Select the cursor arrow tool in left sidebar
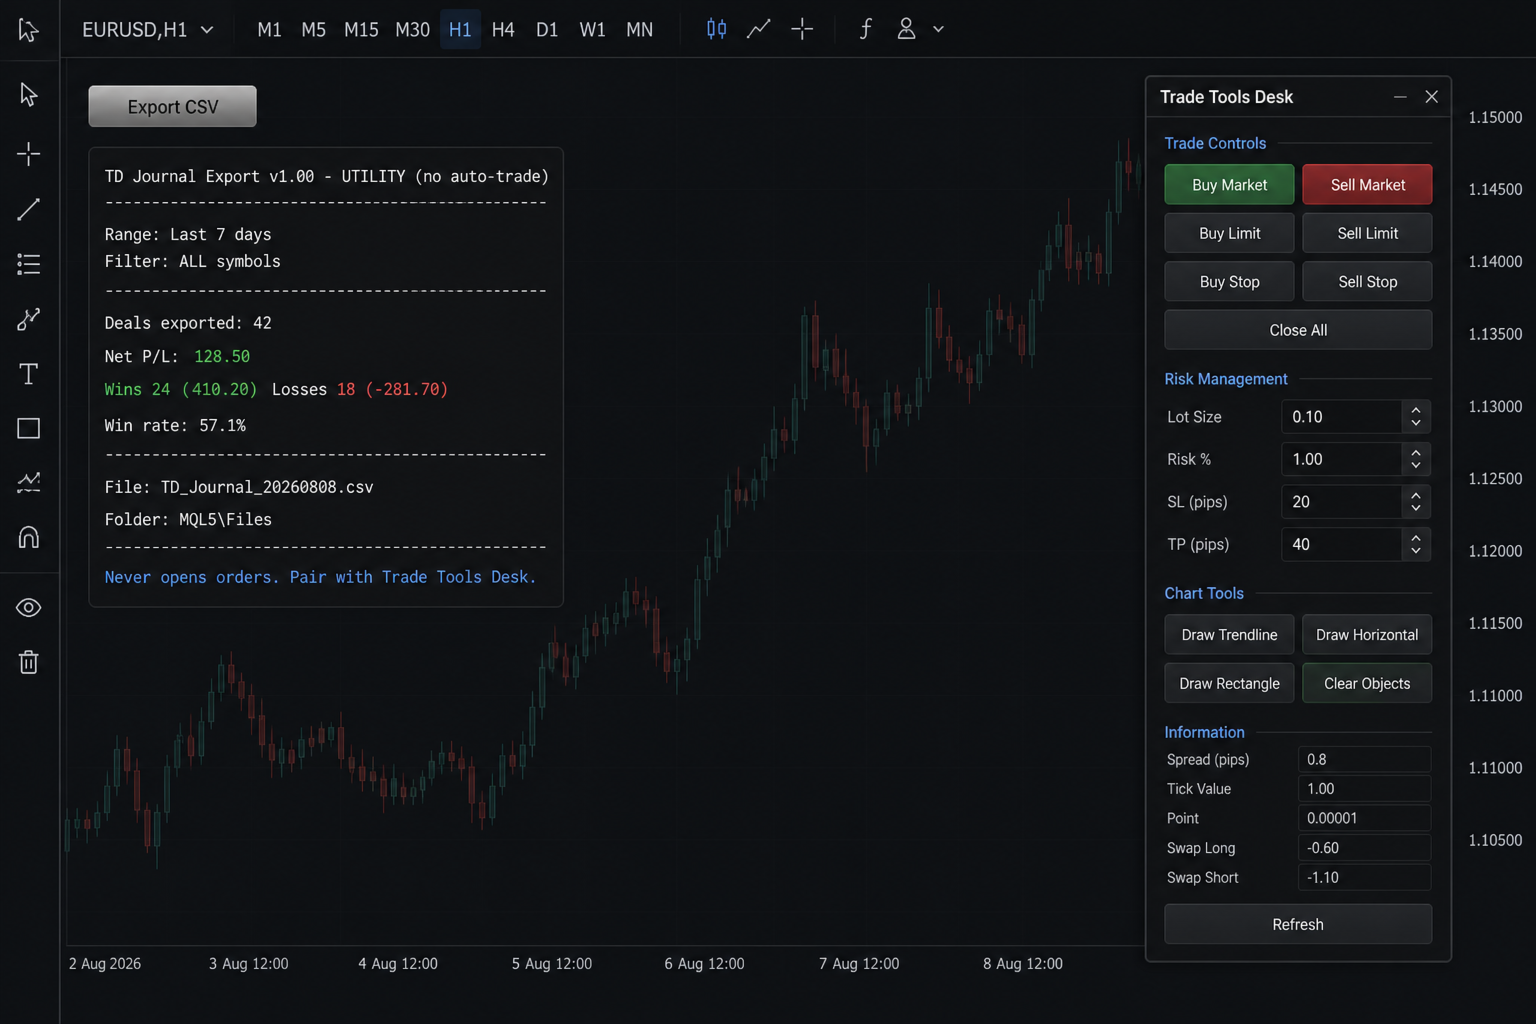Viewport: 1536px width, 1024px height. pos(29,95)
